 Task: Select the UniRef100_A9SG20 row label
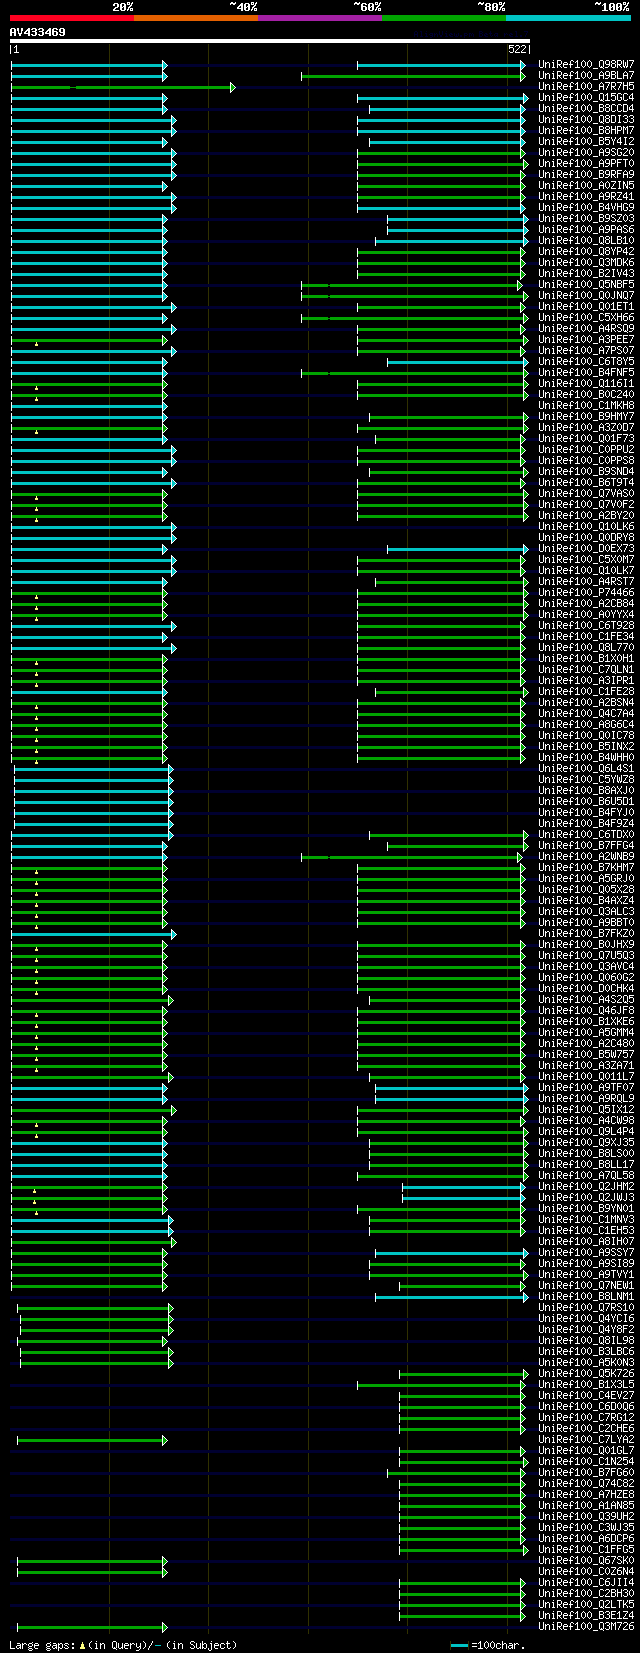click(x=586, y=152)
